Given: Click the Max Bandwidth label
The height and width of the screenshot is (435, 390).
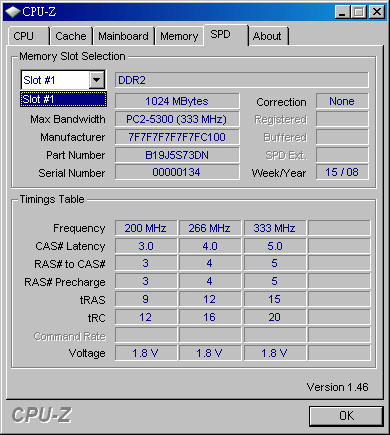Looking at the screenshot, I should point(68,119).
